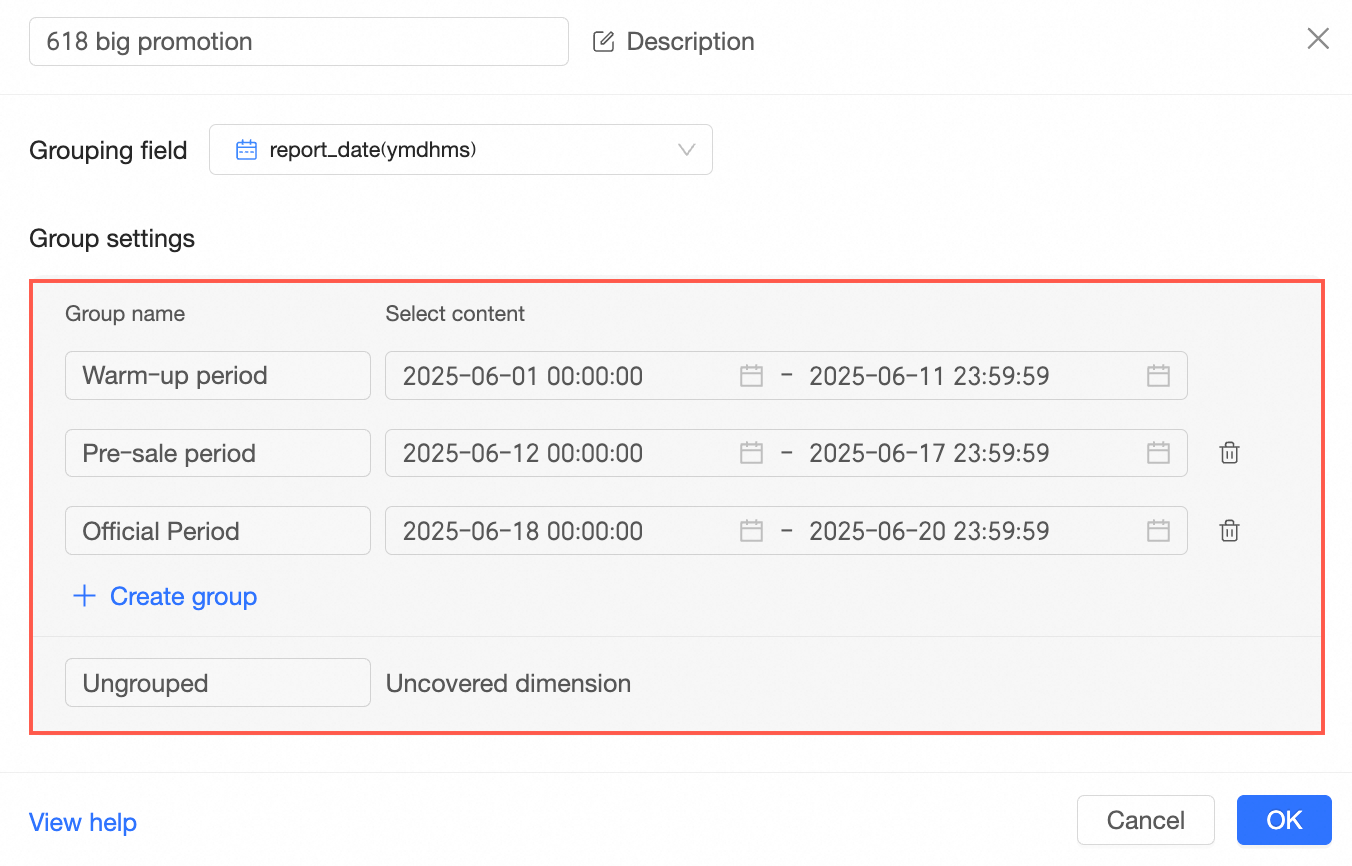Click the Description edit pencil icon
This screenshot has height=866, width=1352.
(x=603, y=42)
